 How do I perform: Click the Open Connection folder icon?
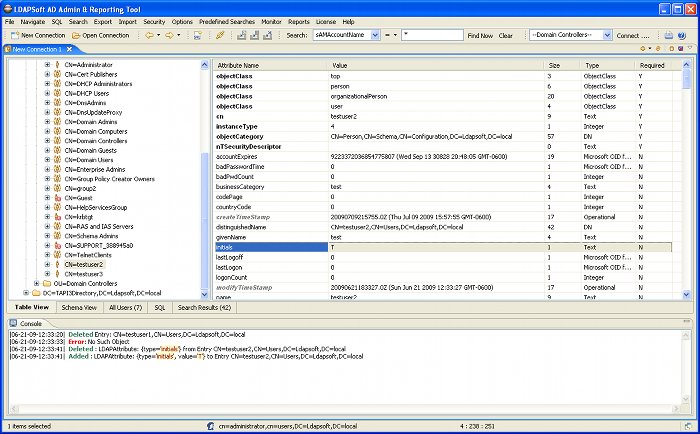click(x=75, y=35)
